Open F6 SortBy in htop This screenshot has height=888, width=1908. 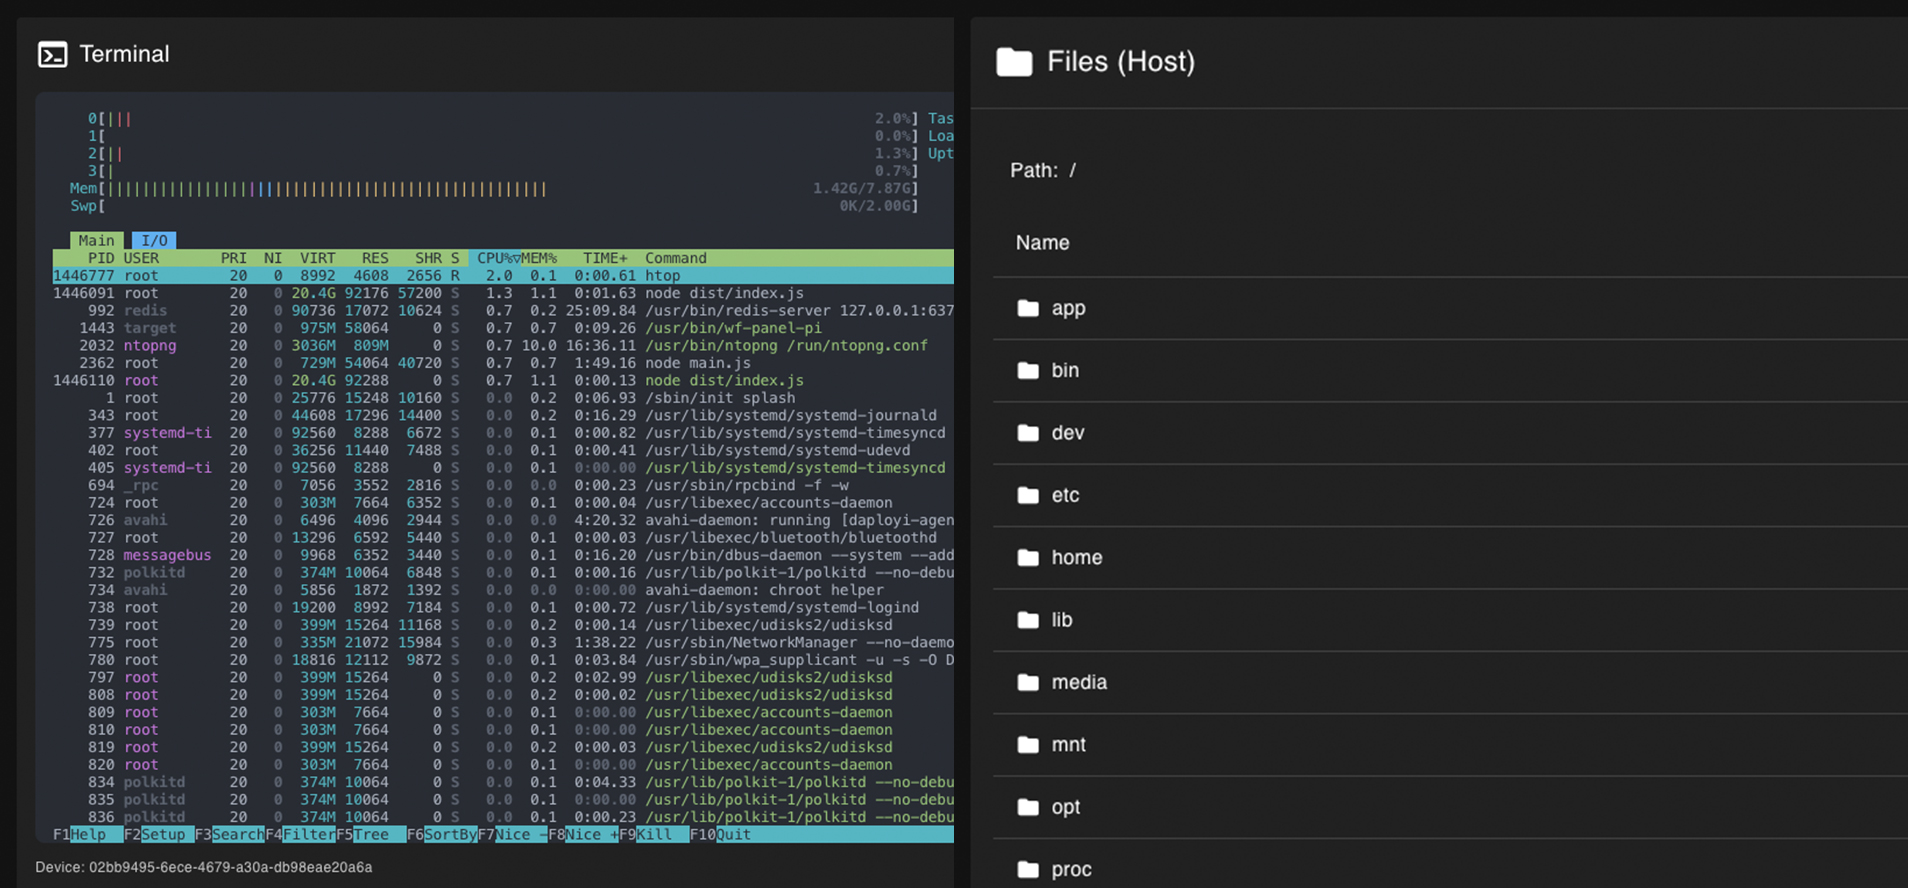coord(441,834)
